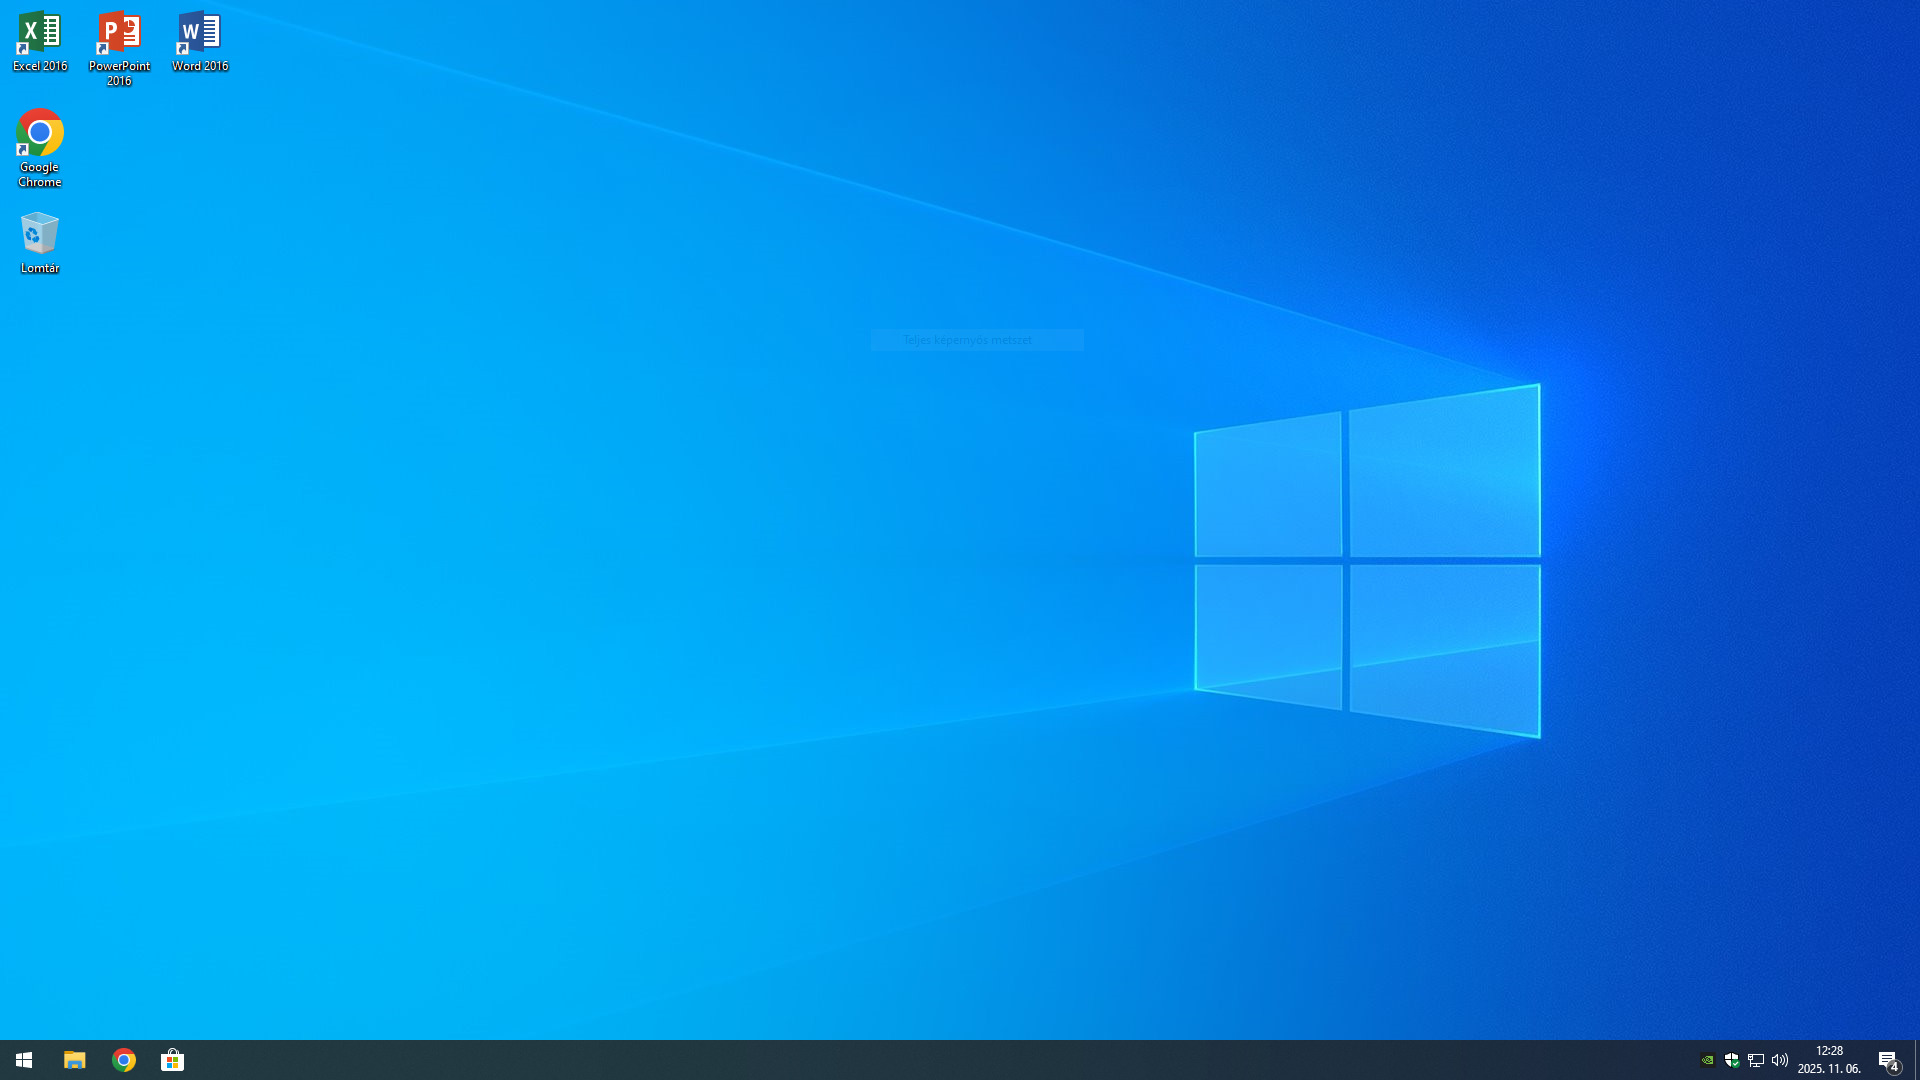Select the Google Chrome desktop shortcut

point(40,147)
